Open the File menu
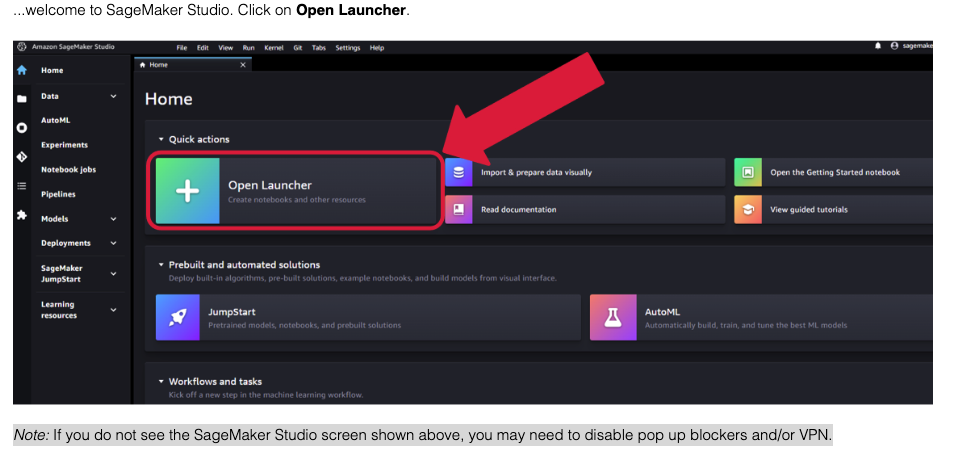Image resolution: width=958 pixels, height=454 pixels. point(181,48)
